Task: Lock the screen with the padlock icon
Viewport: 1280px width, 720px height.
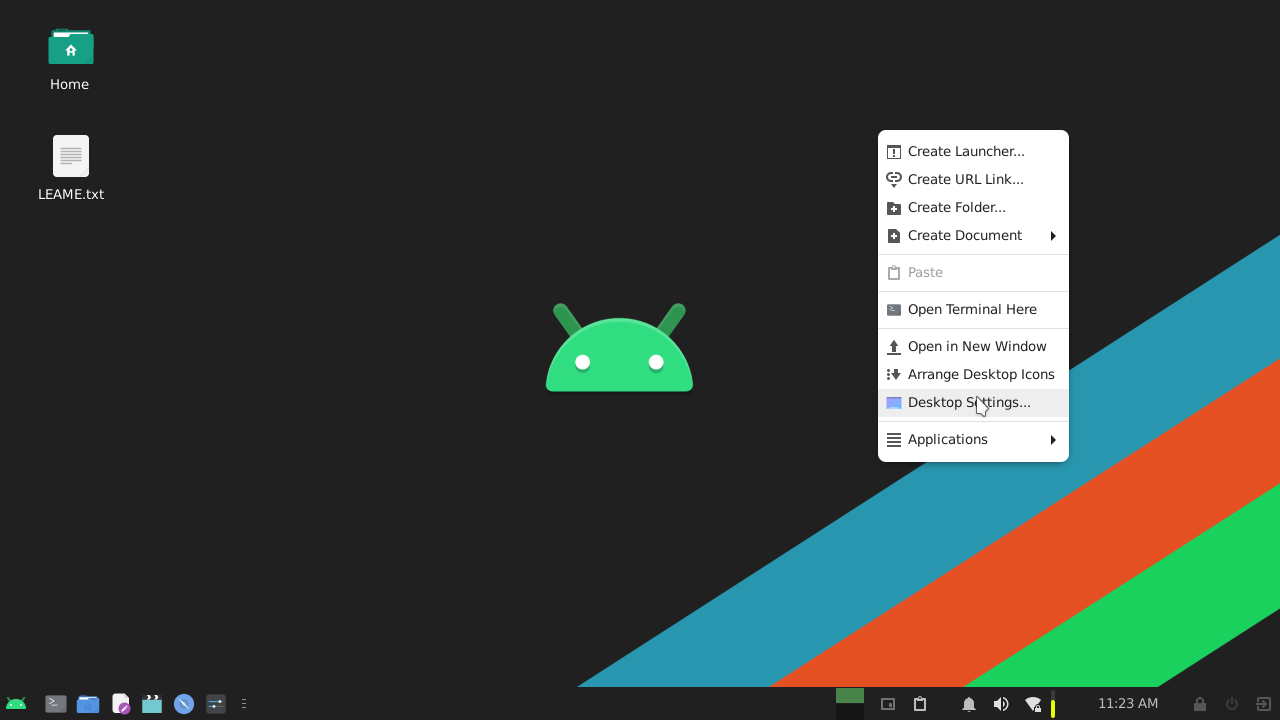Action: 1200,704
